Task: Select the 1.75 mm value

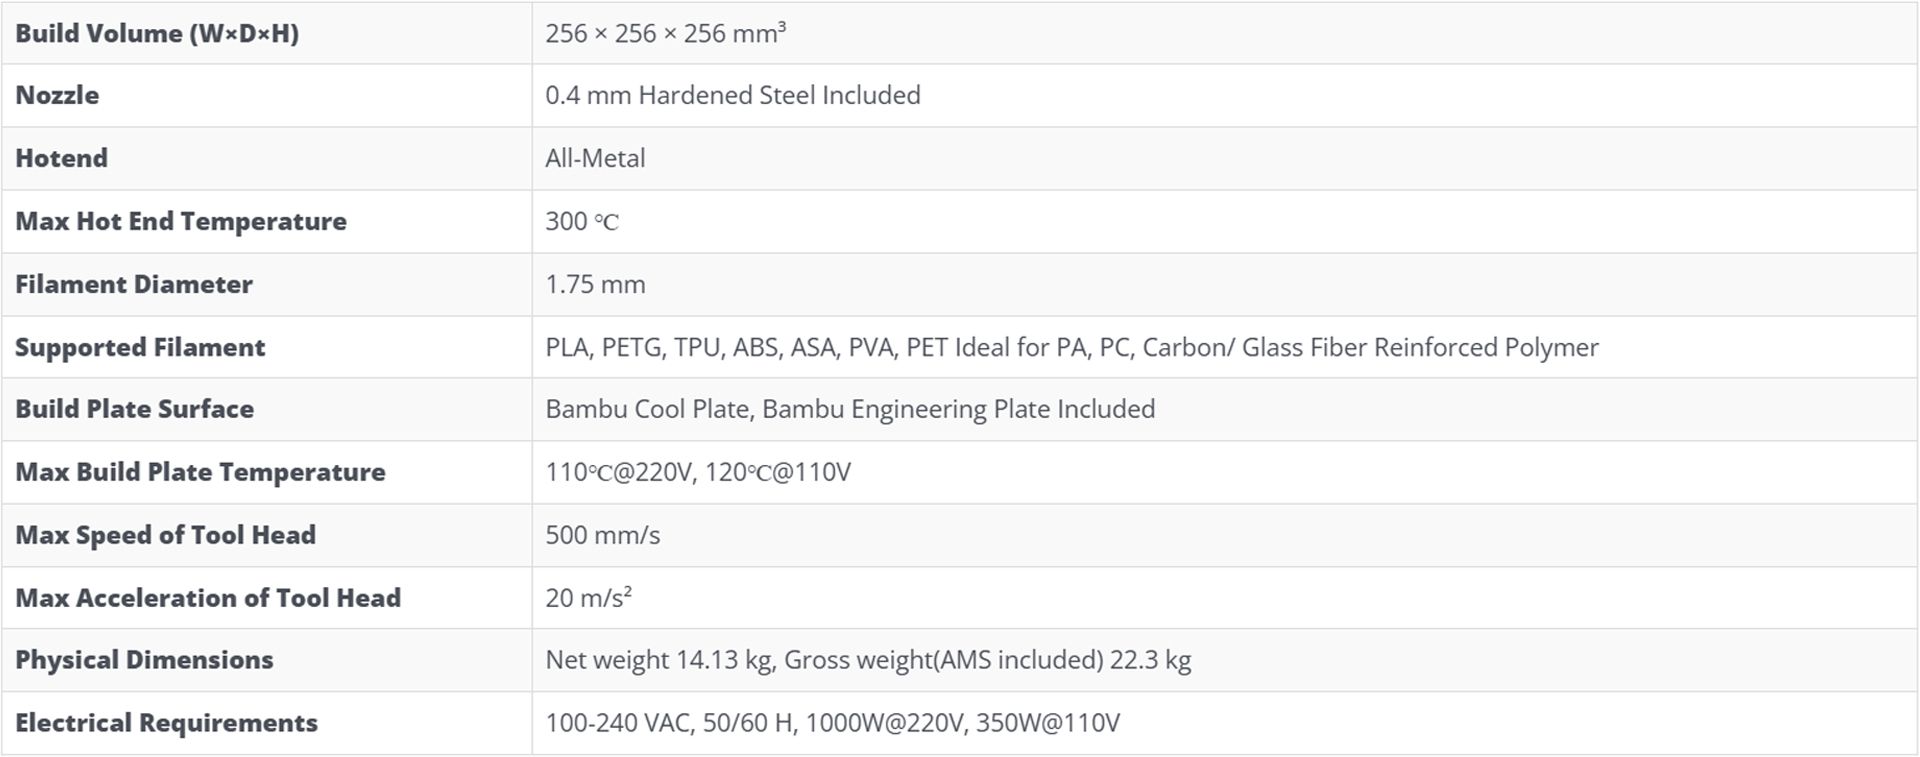Action: [595, 285]
